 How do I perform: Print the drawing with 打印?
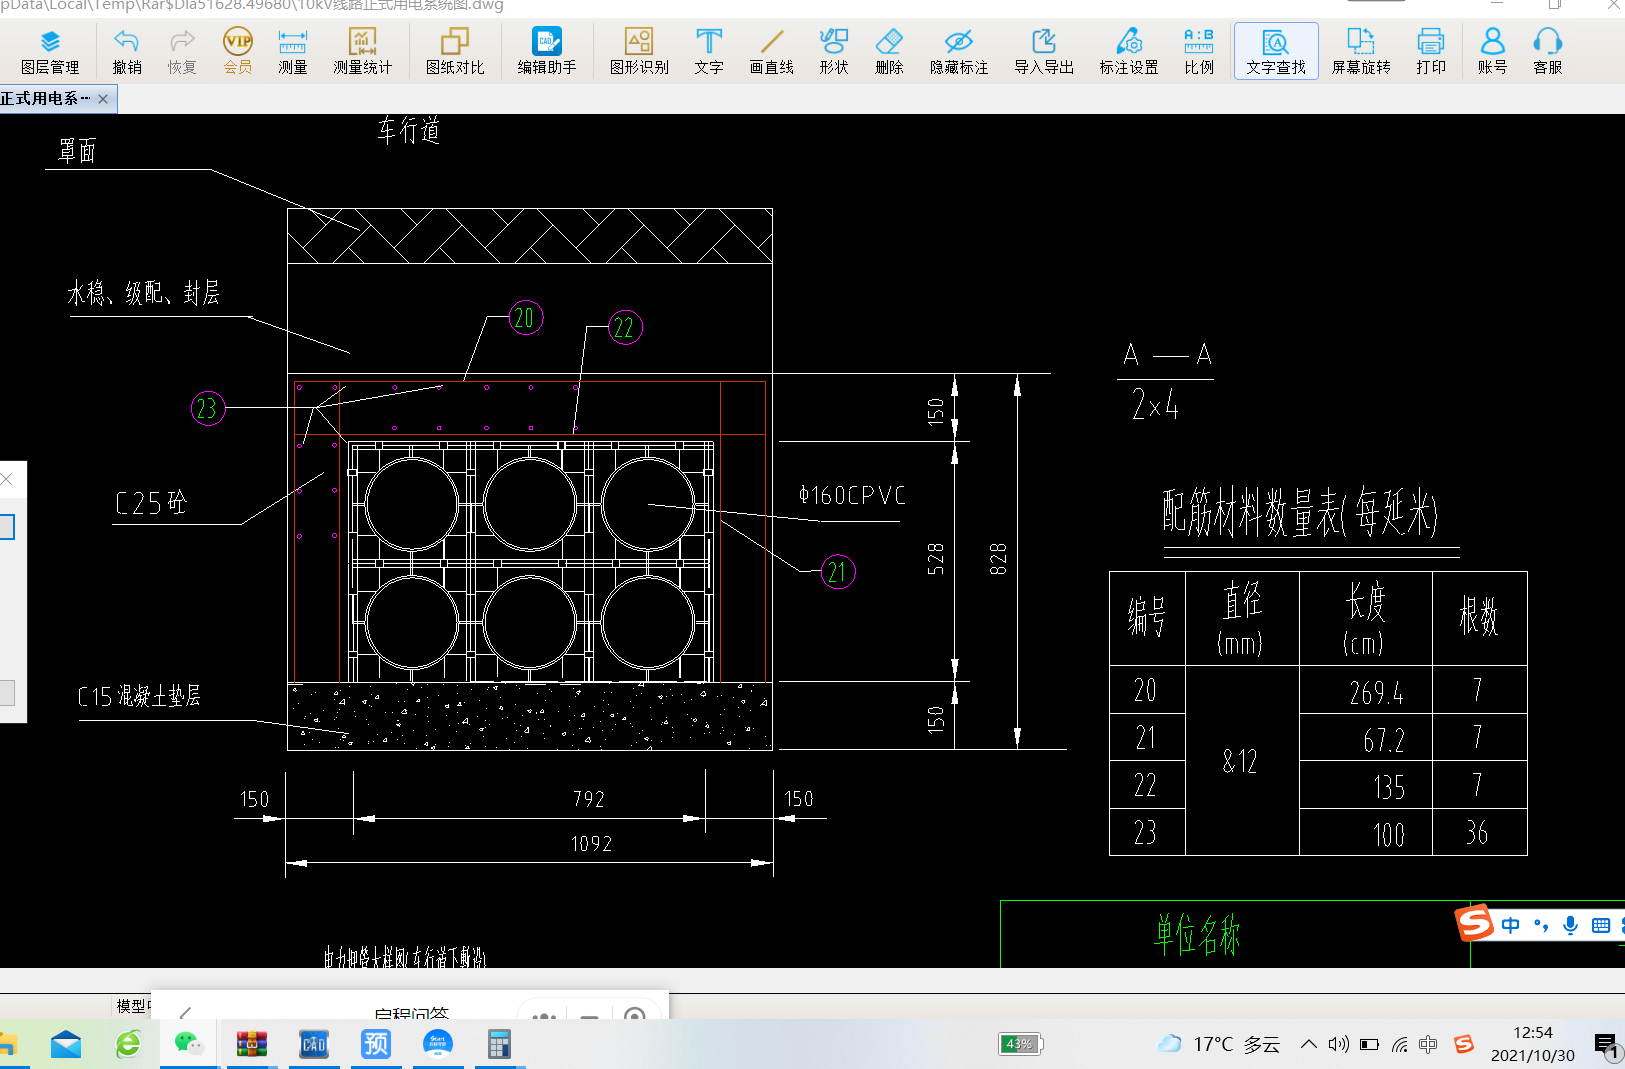[x=1431, y=51]
